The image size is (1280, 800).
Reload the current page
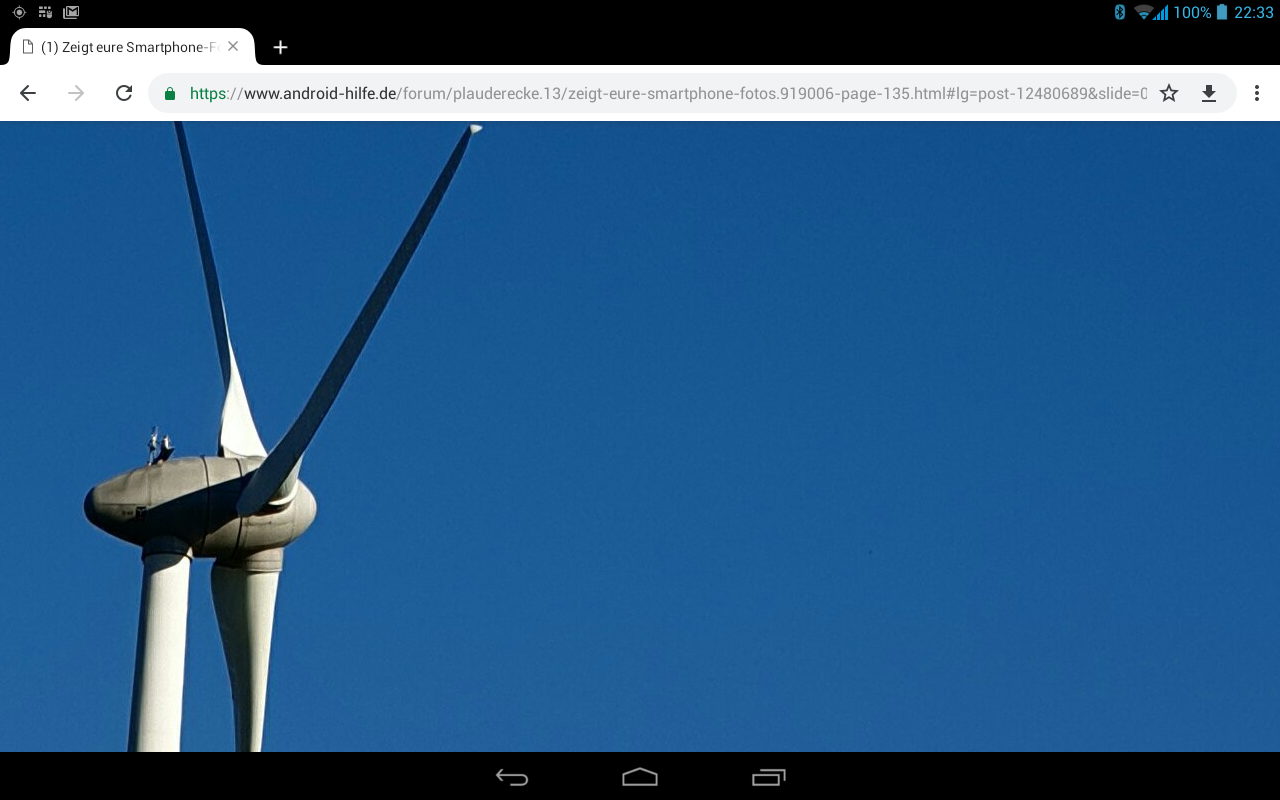pyautogui.click(x=124, y=93)
